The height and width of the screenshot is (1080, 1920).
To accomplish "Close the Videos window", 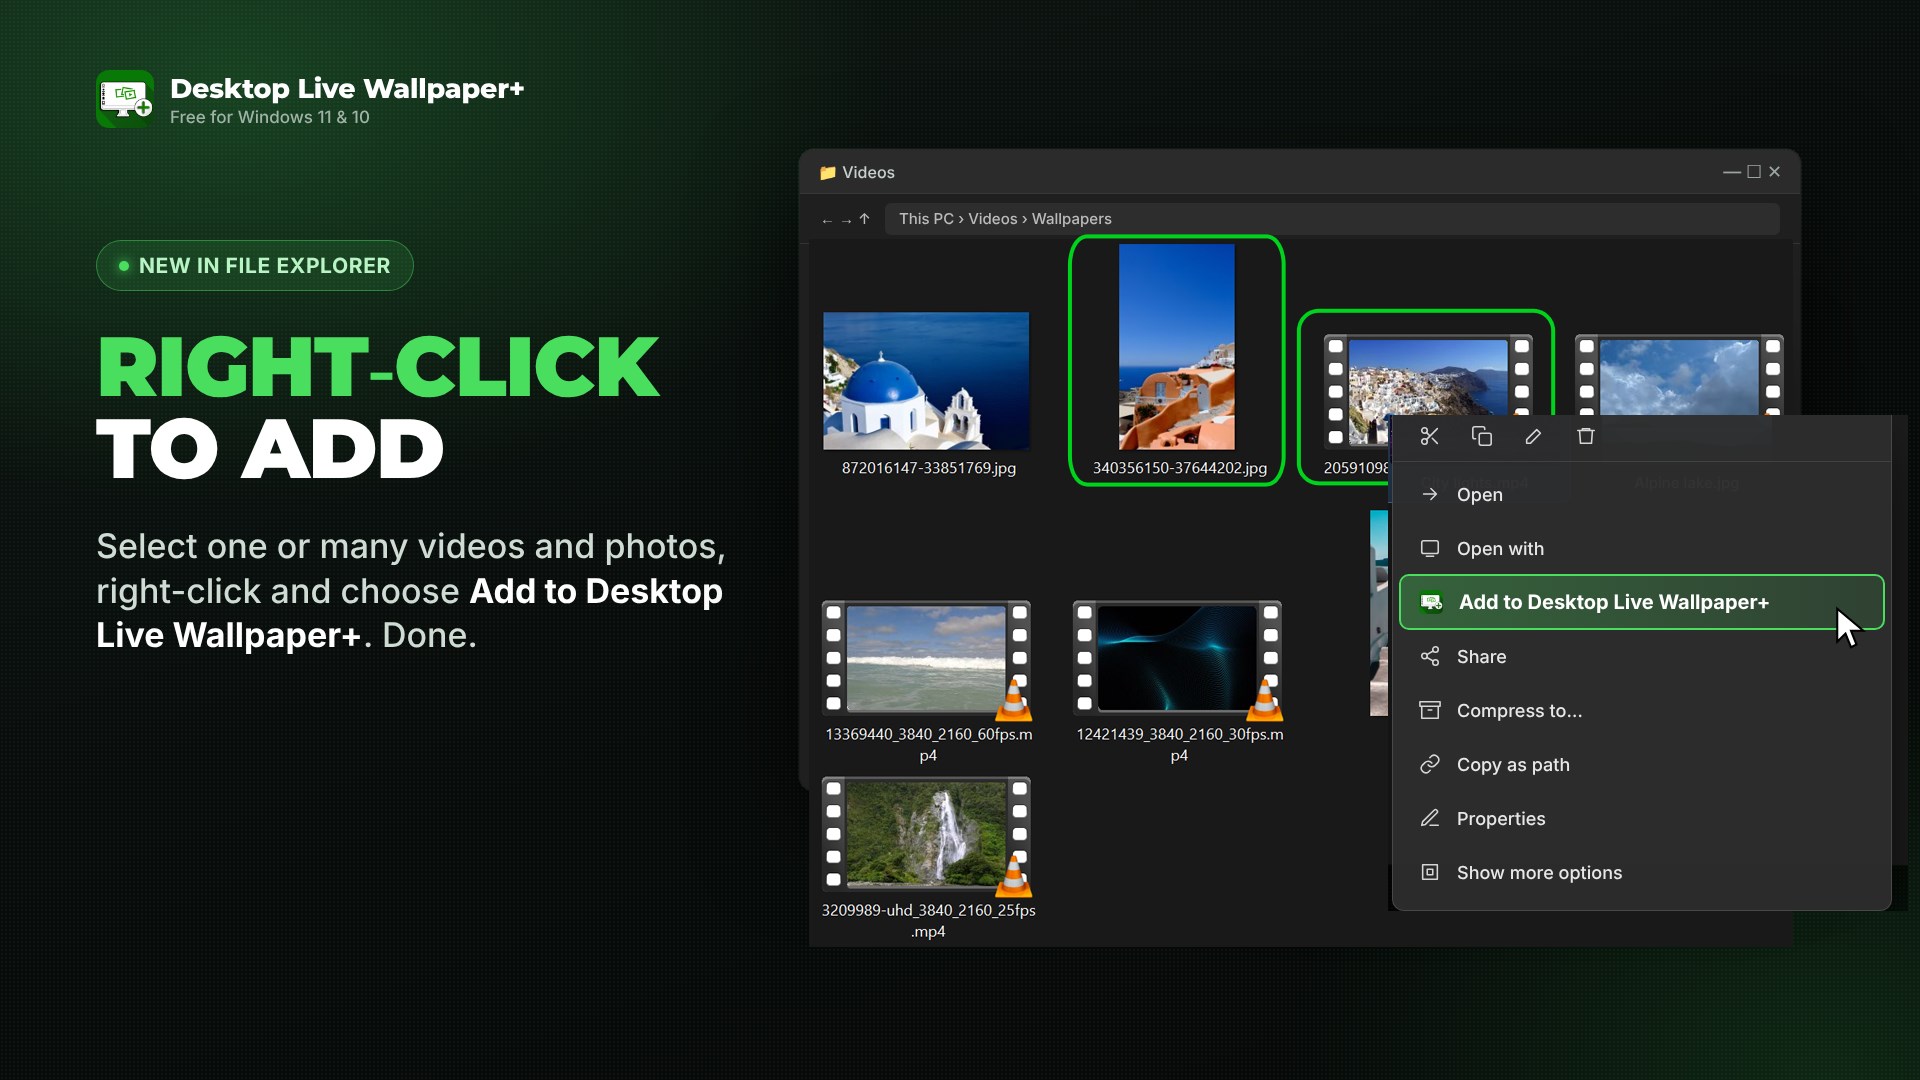I will pyautogui.click(x=1775, y=172).
